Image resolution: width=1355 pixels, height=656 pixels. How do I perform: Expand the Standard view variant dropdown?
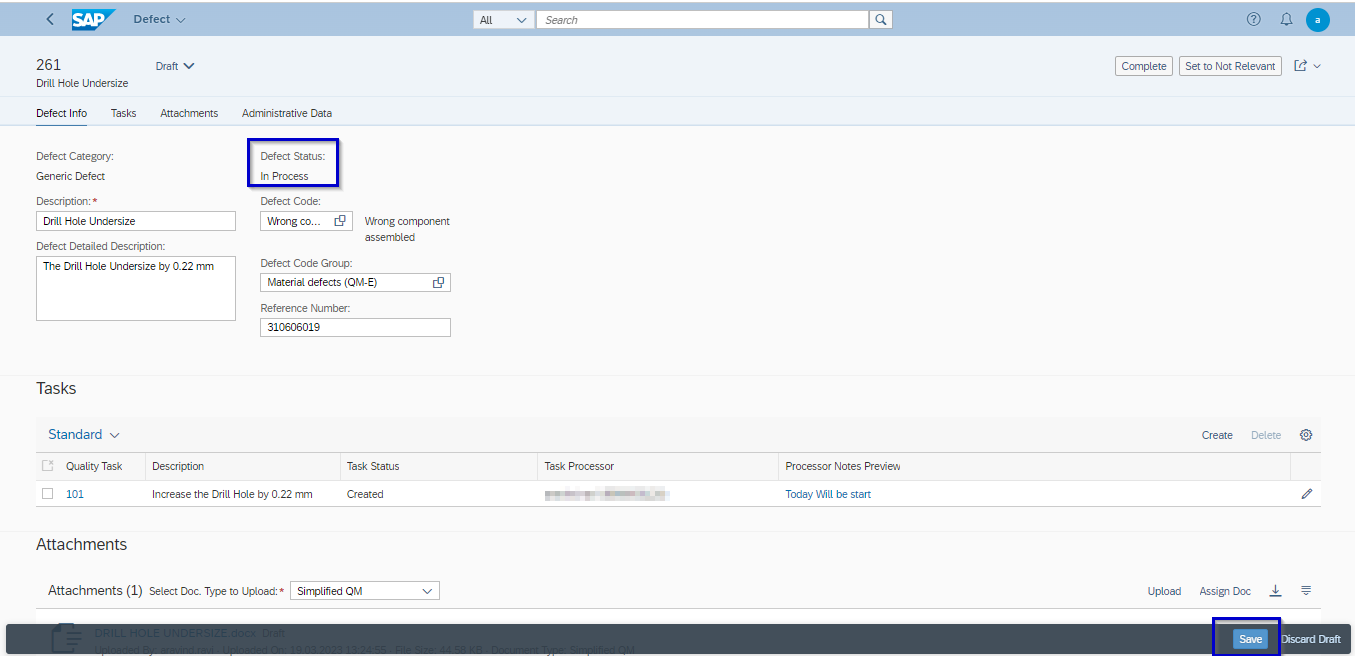tap(84, 435)
